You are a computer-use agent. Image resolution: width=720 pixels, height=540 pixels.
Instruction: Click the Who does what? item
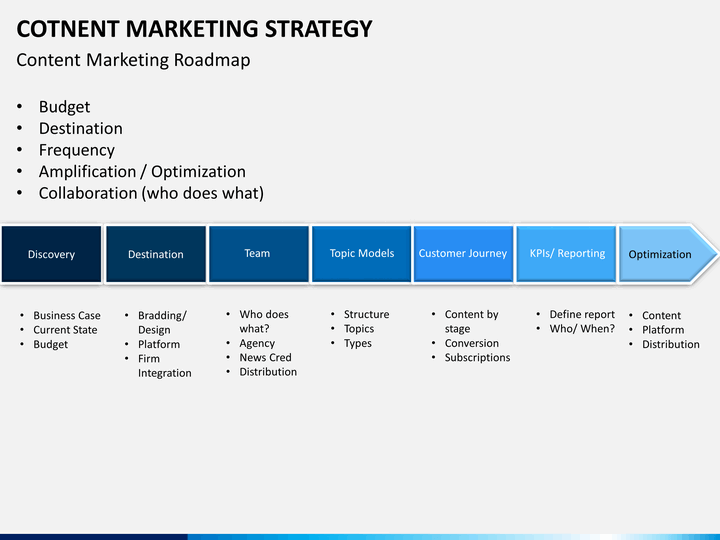264,321
